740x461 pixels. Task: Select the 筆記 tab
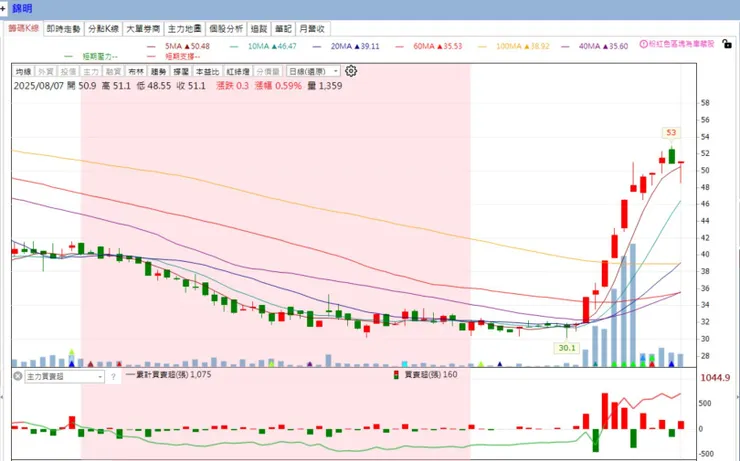point(283,29)
